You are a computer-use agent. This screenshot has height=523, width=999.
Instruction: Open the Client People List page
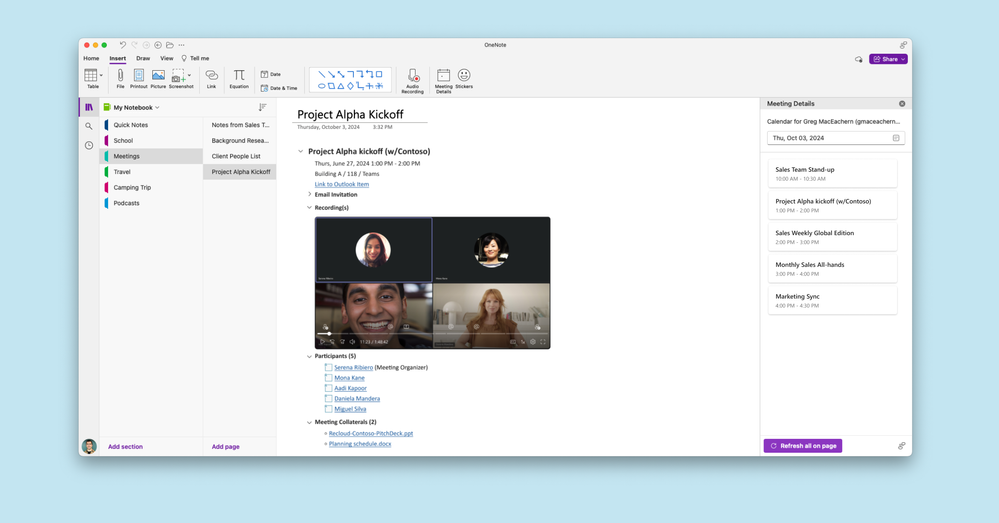(x=240, y=156)
